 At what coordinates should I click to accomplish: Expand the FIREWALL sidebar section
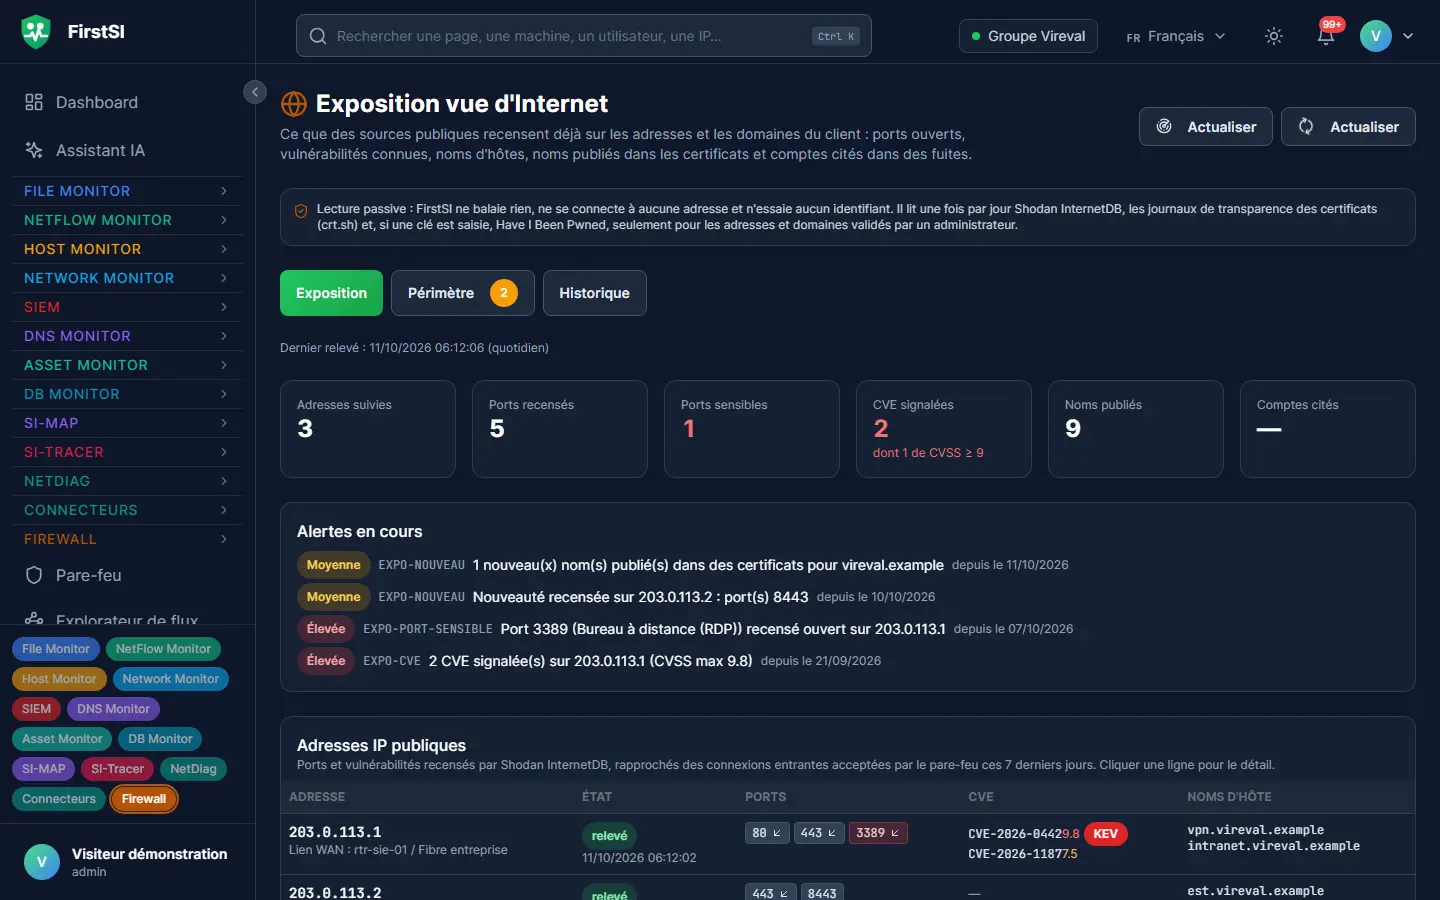126,539
